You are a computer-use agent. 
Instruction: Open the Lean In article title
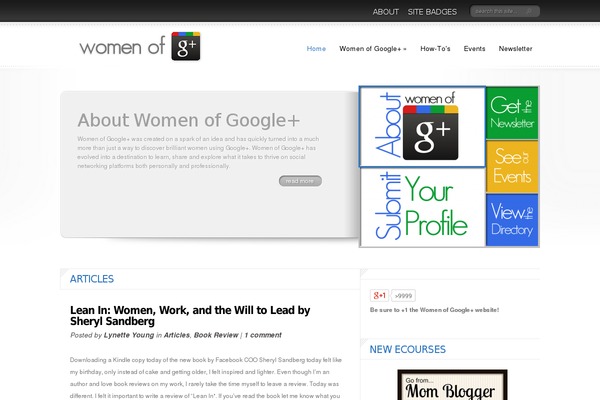190,315
